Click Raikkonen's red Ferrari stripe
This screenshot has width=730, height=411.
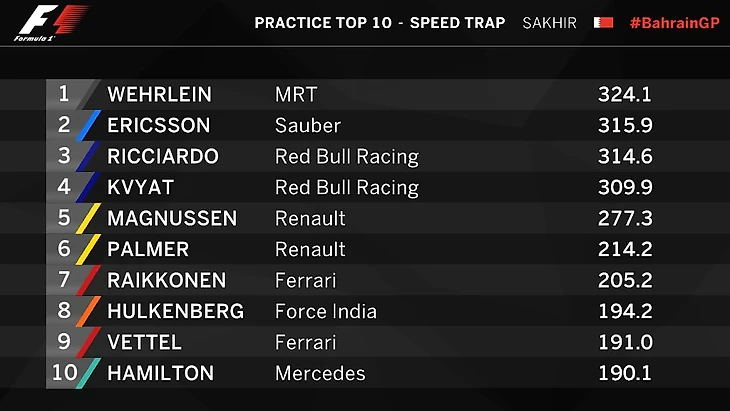pos(90,281)
